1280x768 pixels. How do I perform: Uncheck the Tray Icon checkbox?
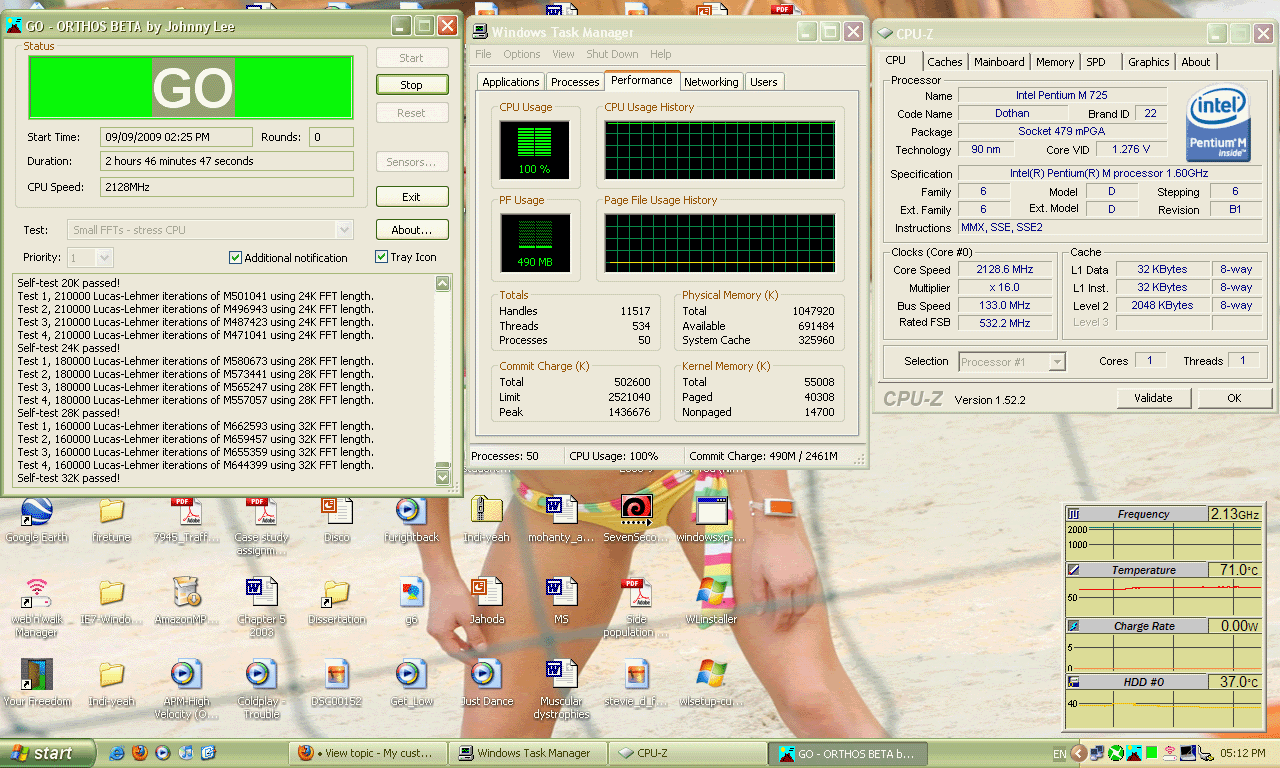point(381,257)
